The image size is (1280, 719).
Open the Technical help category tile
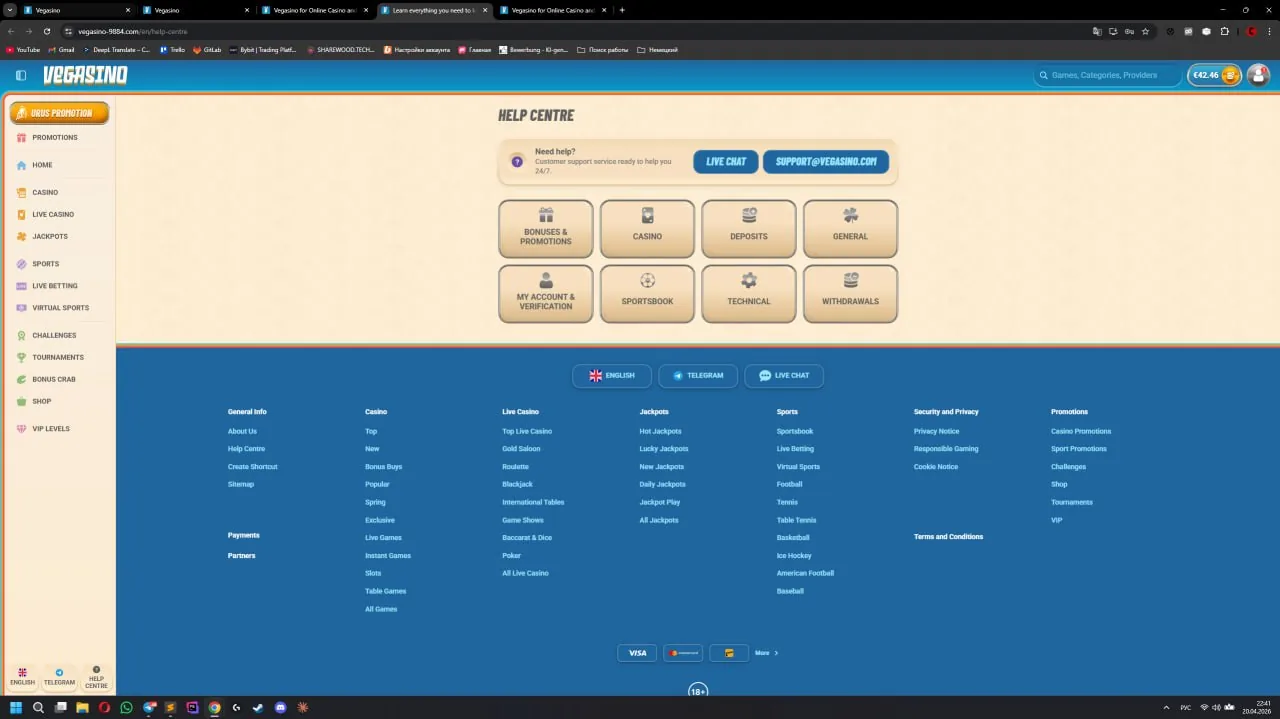pyautogui.click(x=749, y=294)
